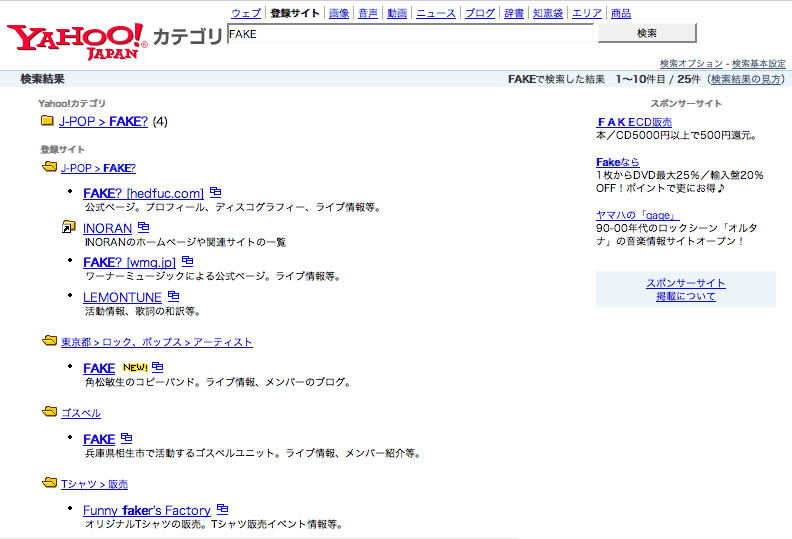Open the Tシャツ > 販売 category link

point(94,484)
